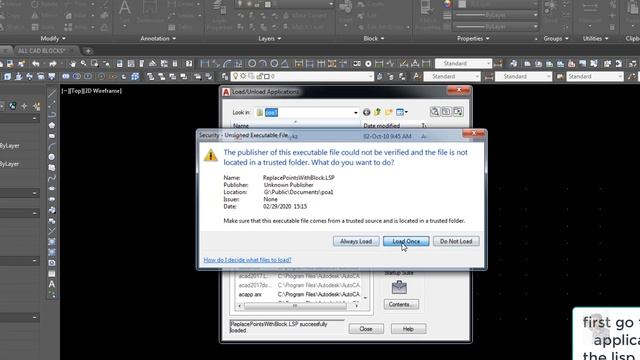The image size is (640, 360).
Task: Click the Center Mark dimension tool
Action: 368,64
